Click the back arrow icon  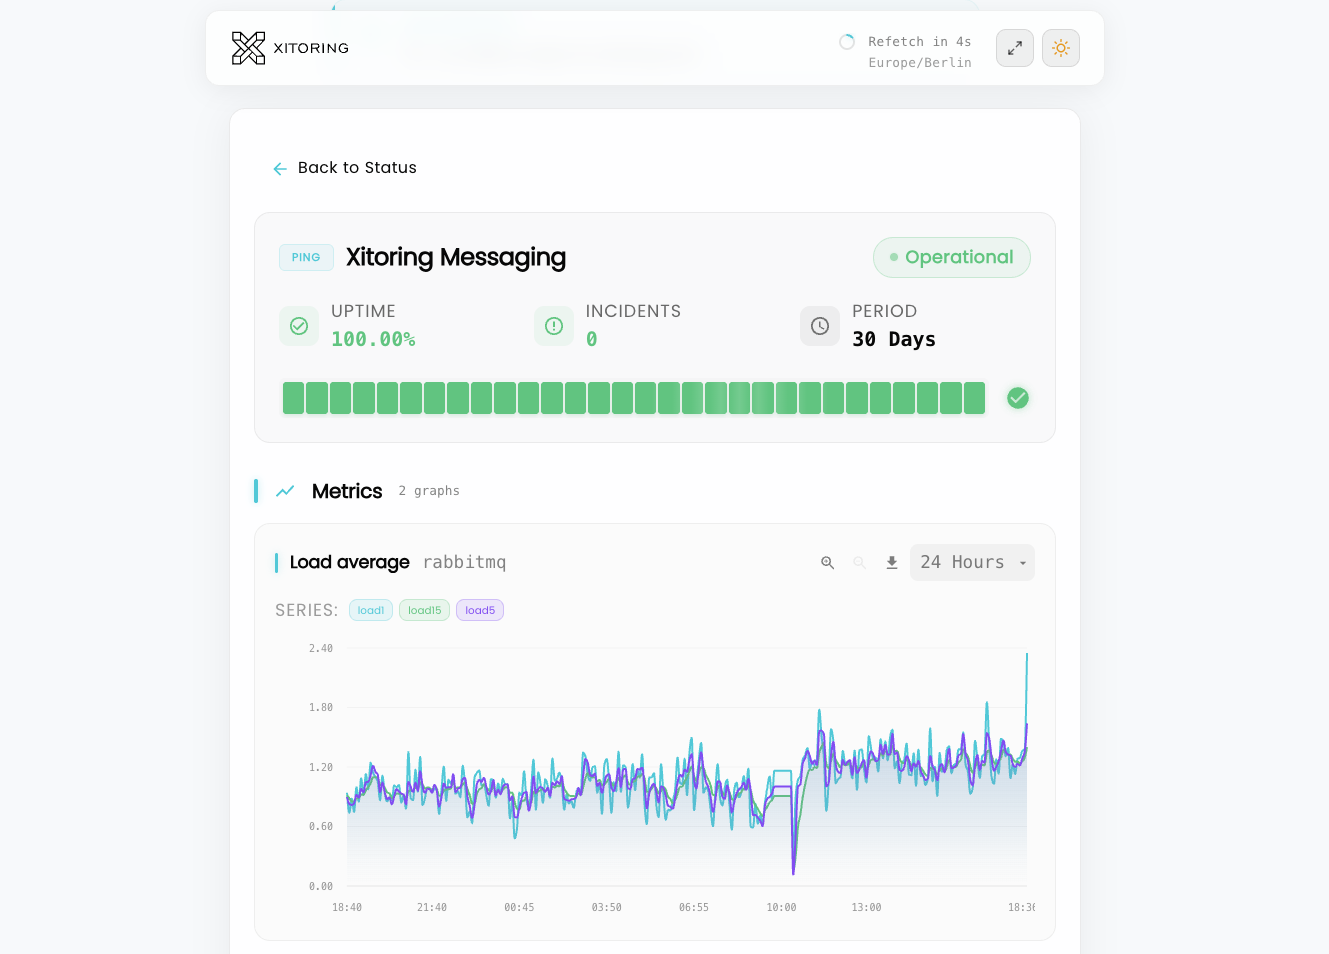[x=280, y=169]
